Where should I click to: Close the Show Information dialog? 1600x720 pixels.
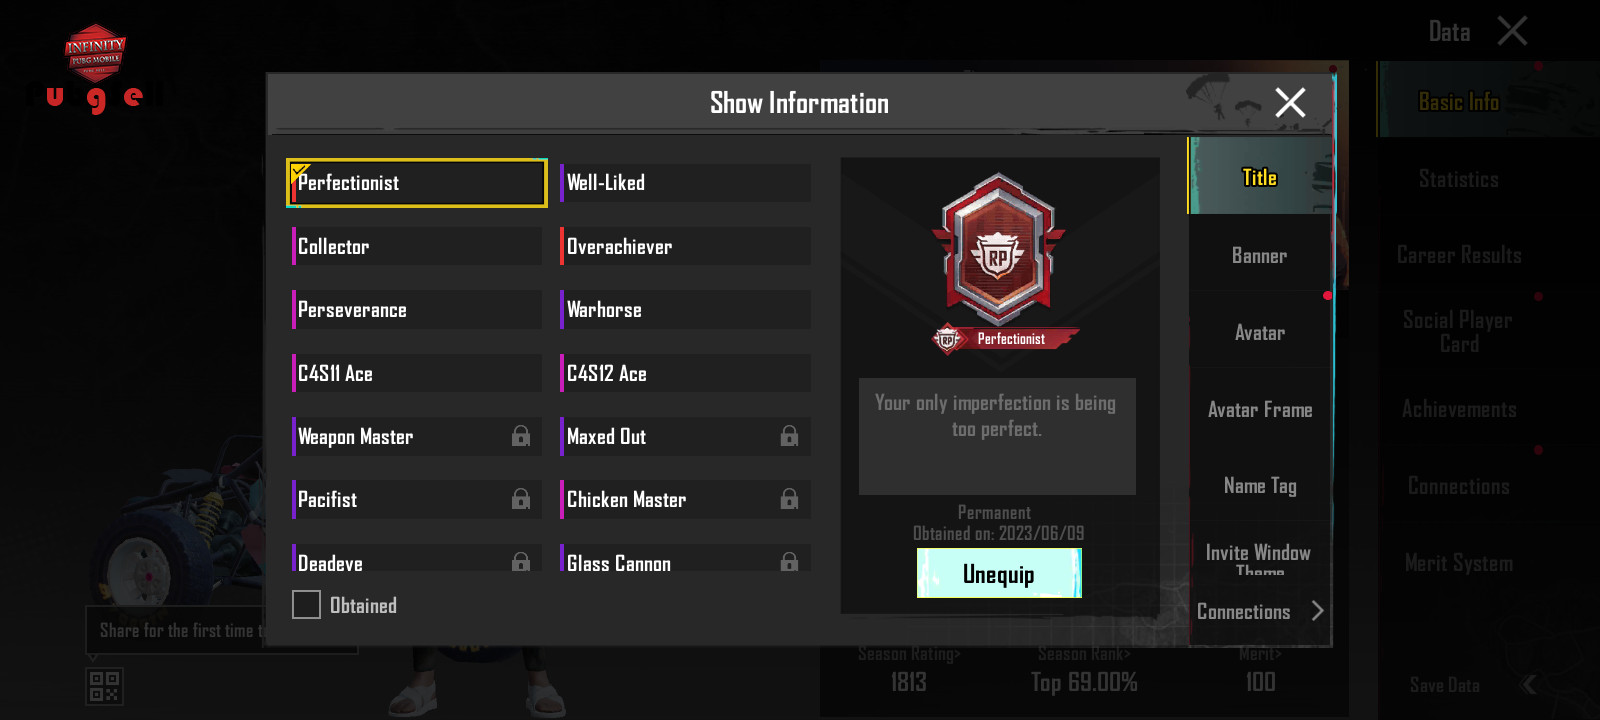click(1290, 102)
